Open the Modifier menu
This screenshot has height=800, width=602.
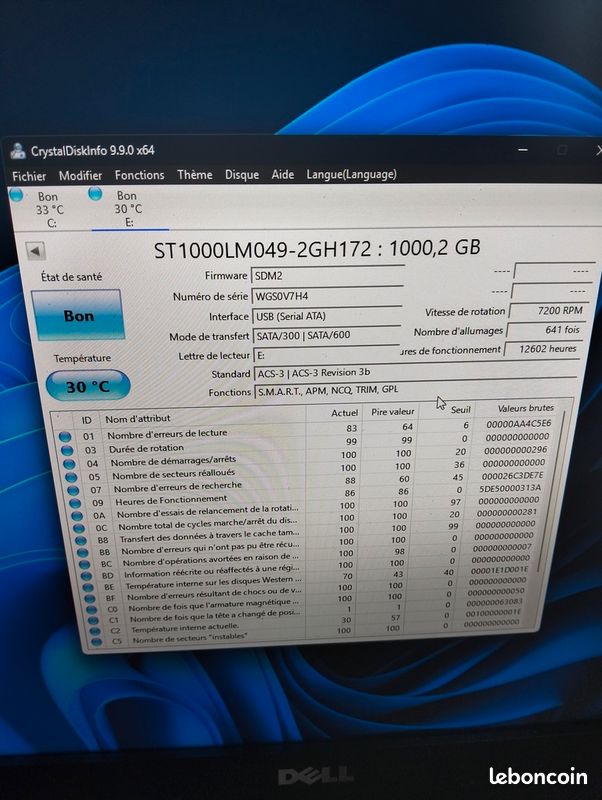[x=80, y=176]
